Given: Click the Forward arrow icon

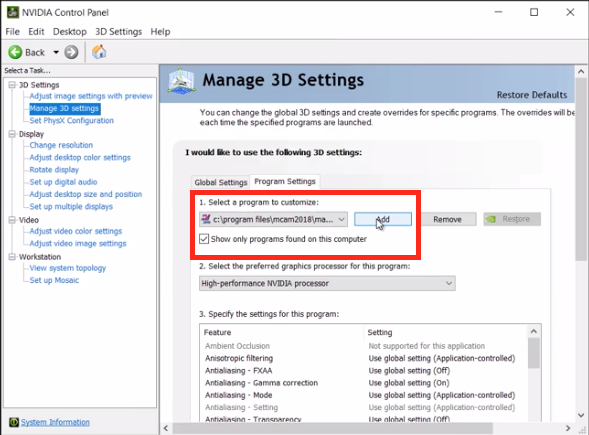Looking at the screenshot, I should [x=71, y=52].
